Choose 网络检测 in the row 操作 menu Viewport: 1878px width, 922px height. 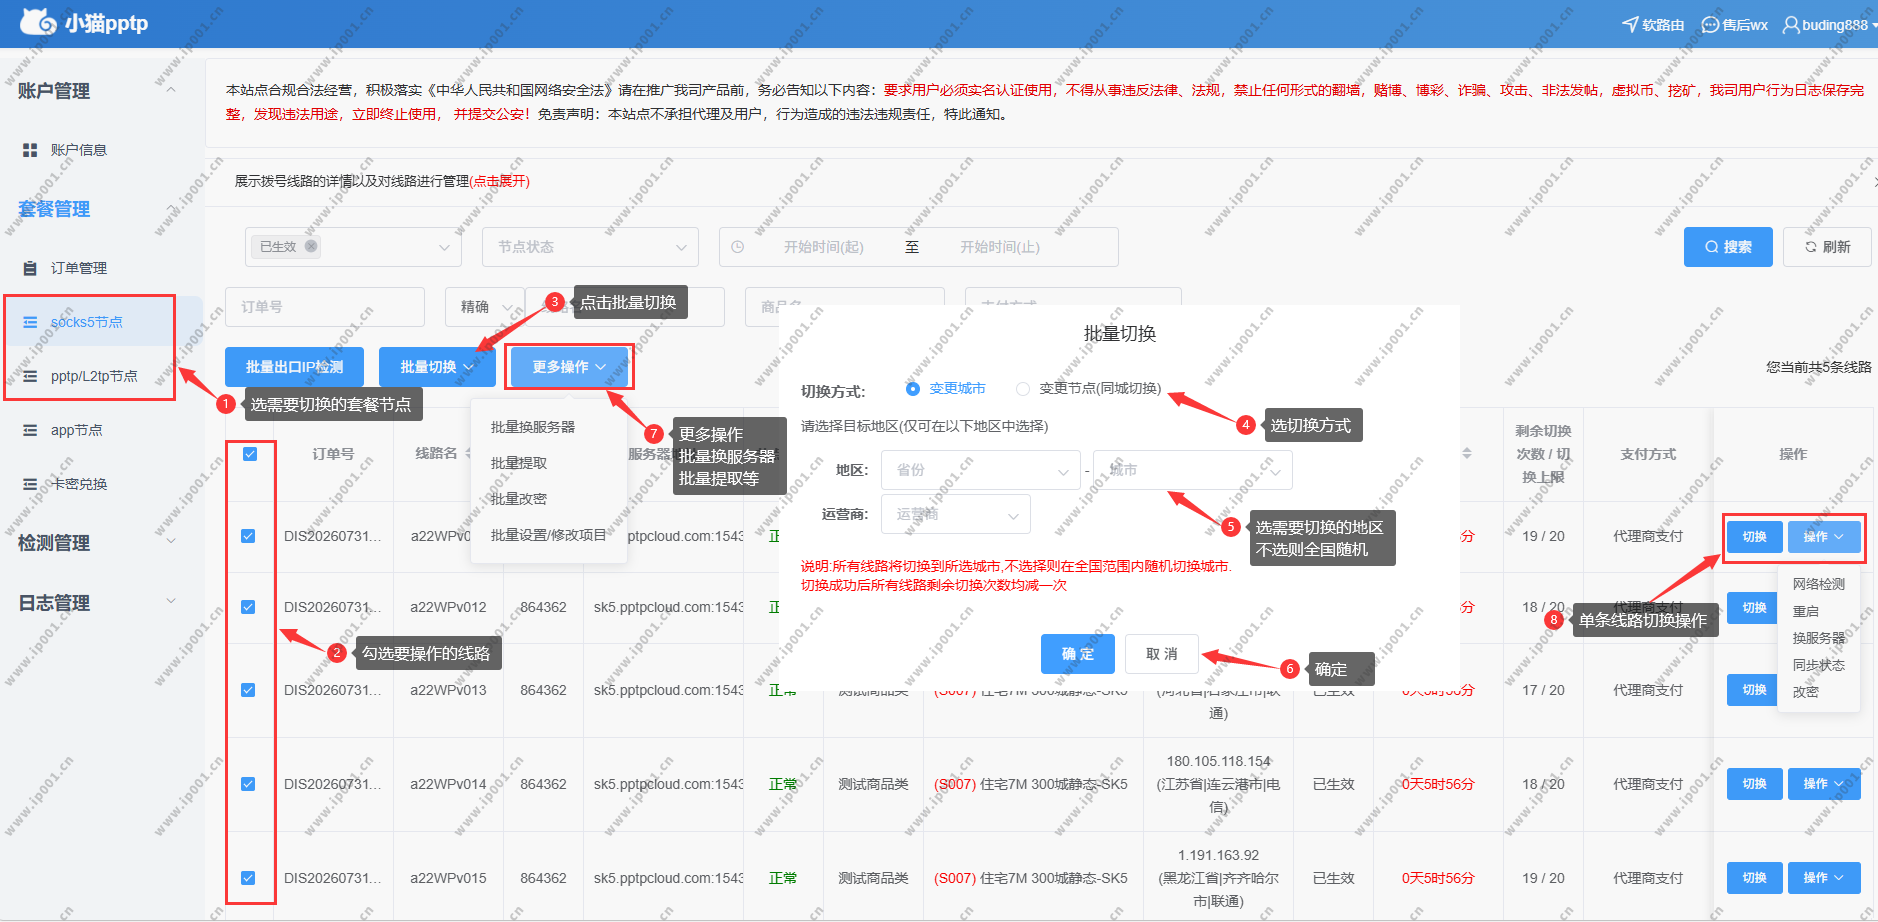(x=1819, y=584)
